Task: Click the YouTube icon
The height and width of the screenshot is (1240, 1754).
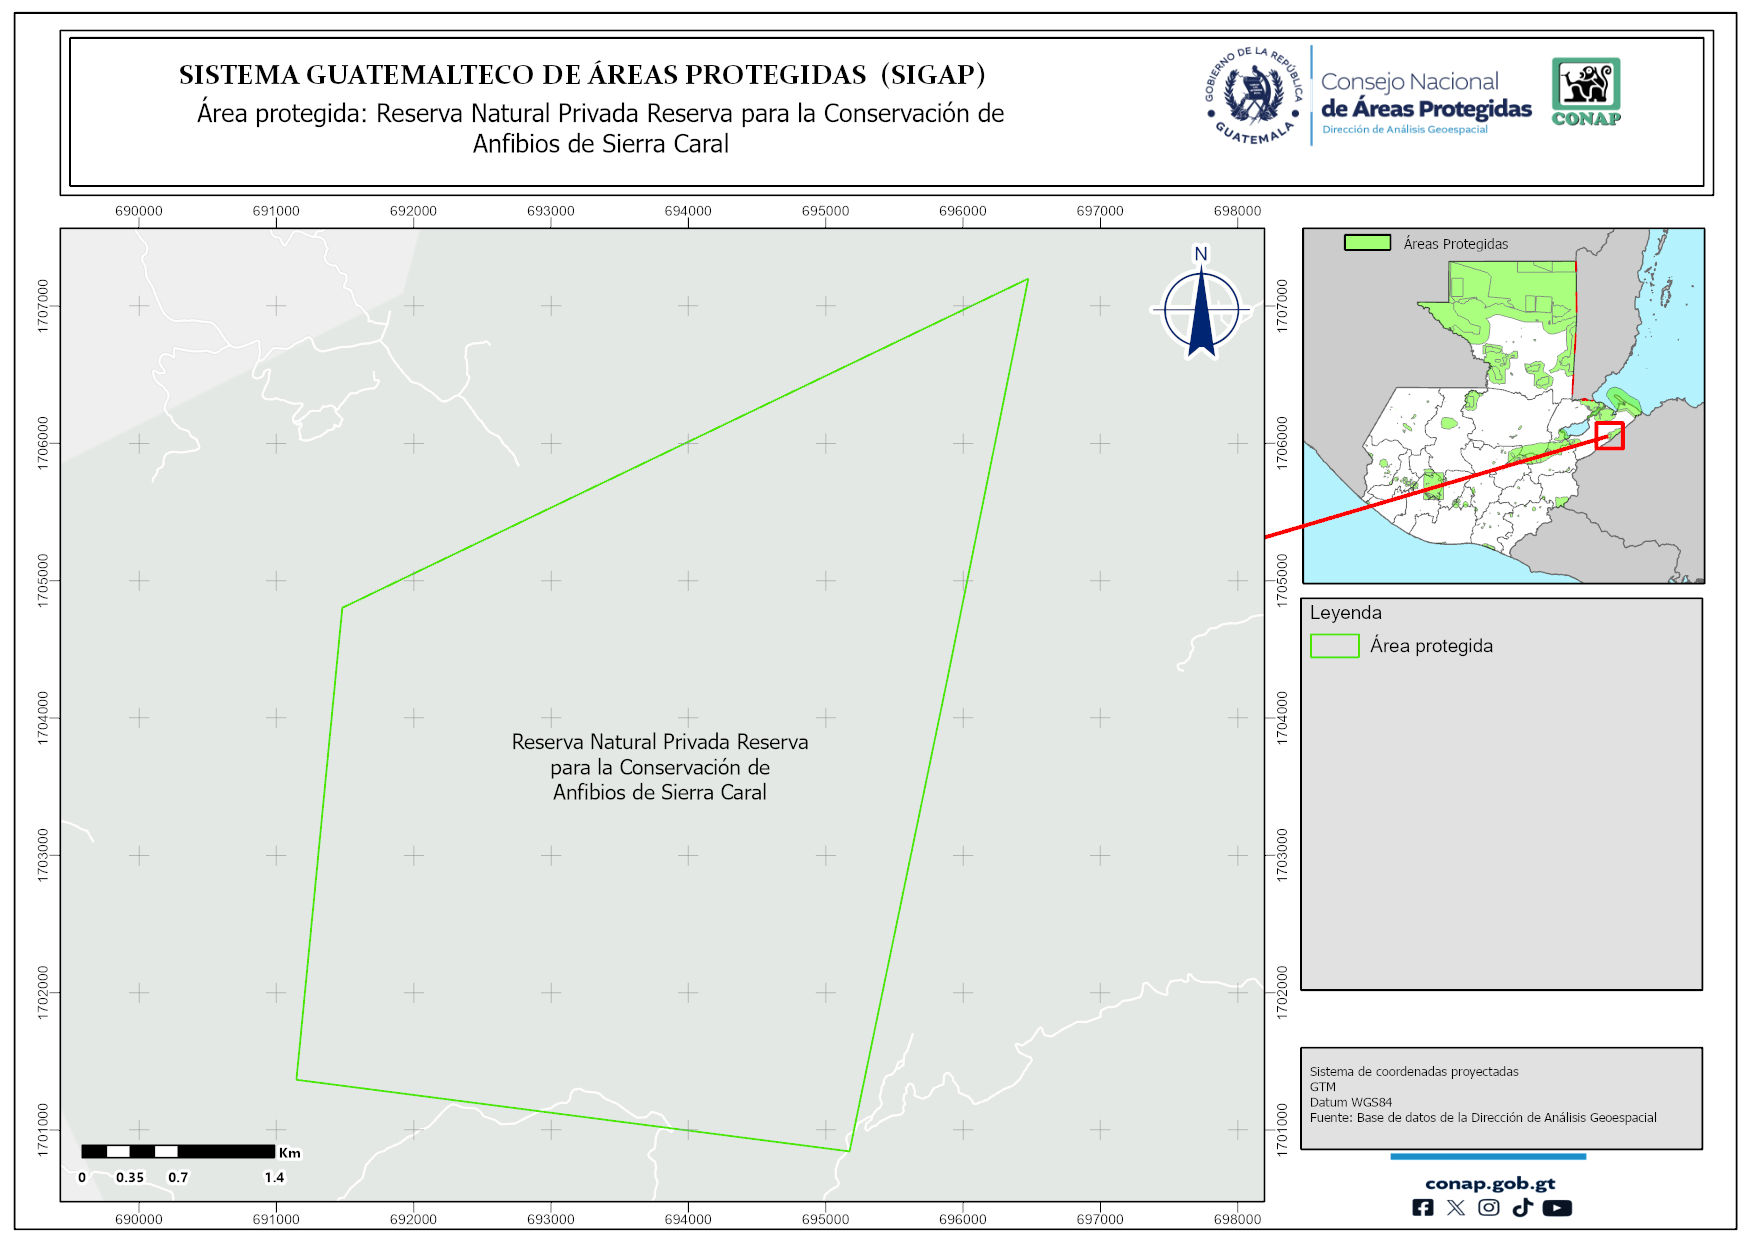Action: [1557, 1208]
